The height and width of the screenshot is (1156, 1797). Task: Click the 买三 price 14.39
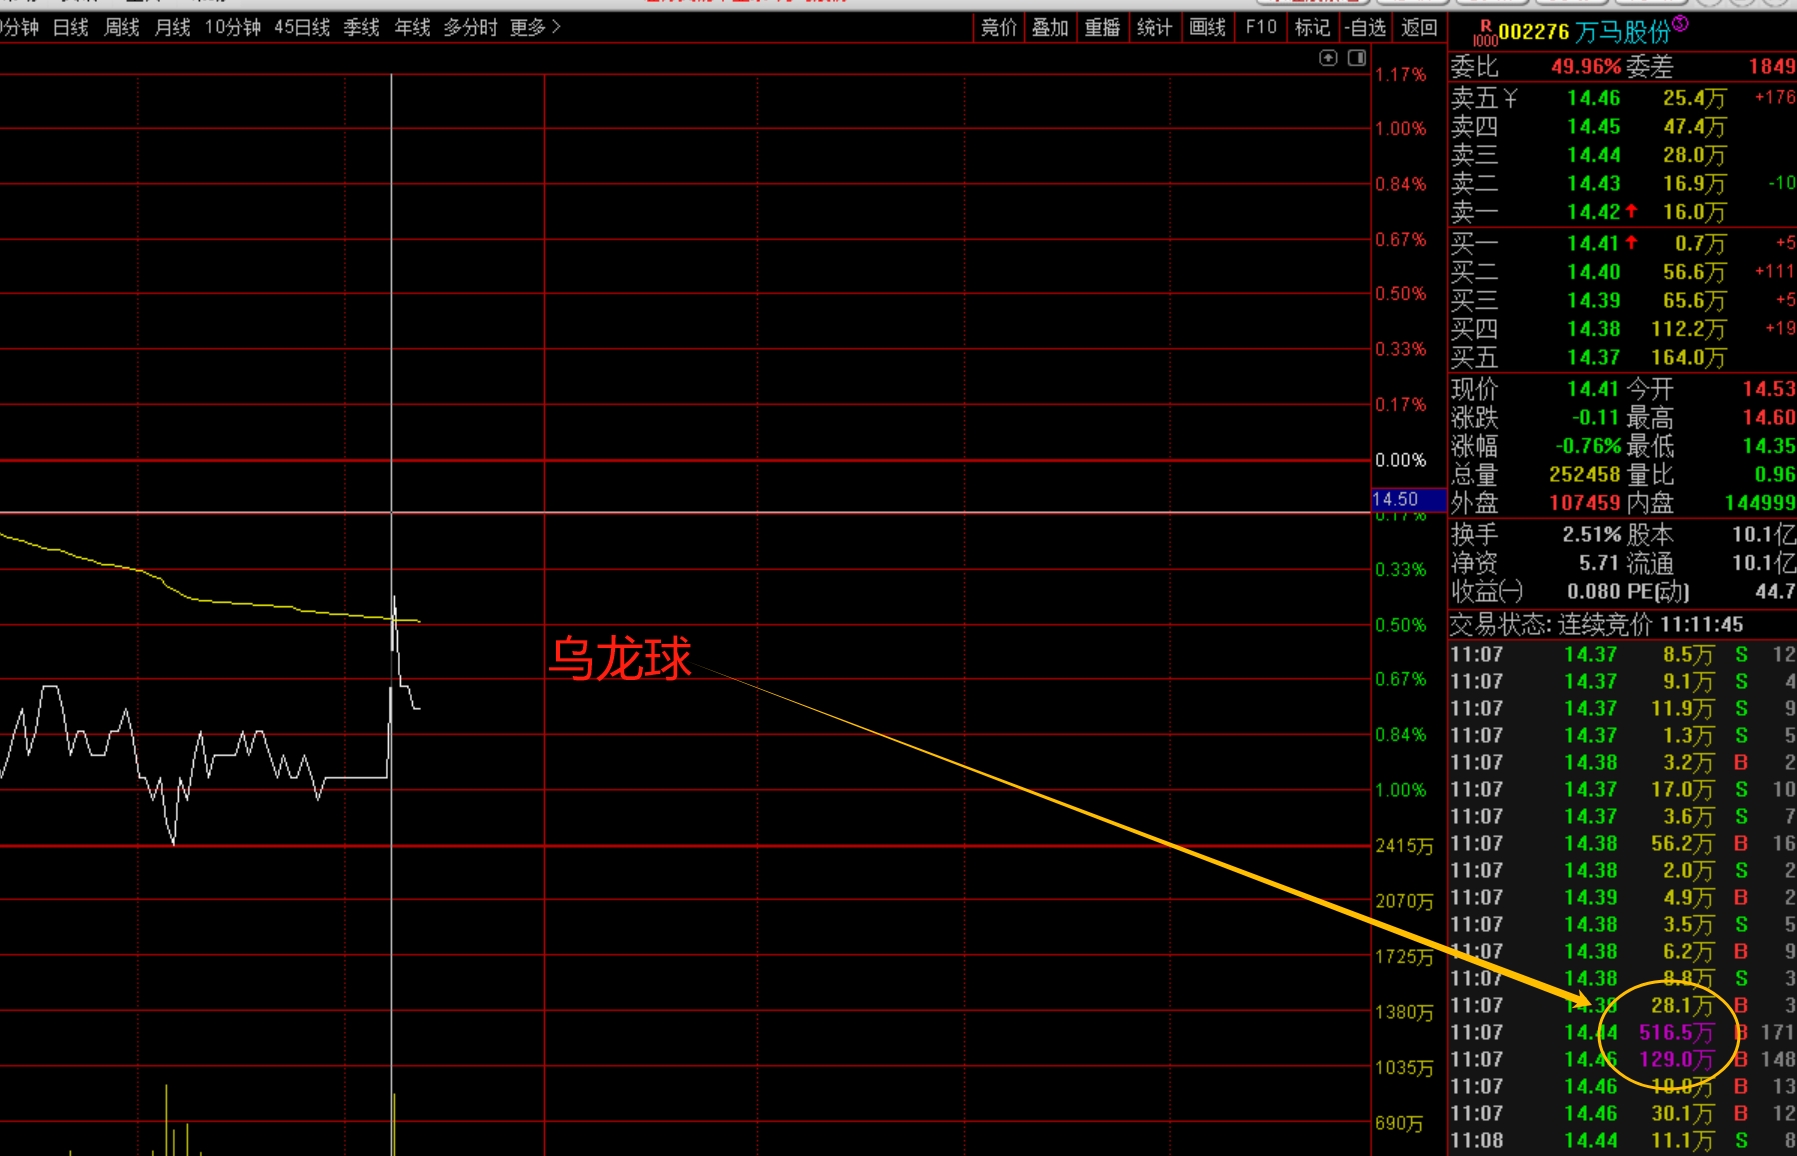click(1593, 300)
